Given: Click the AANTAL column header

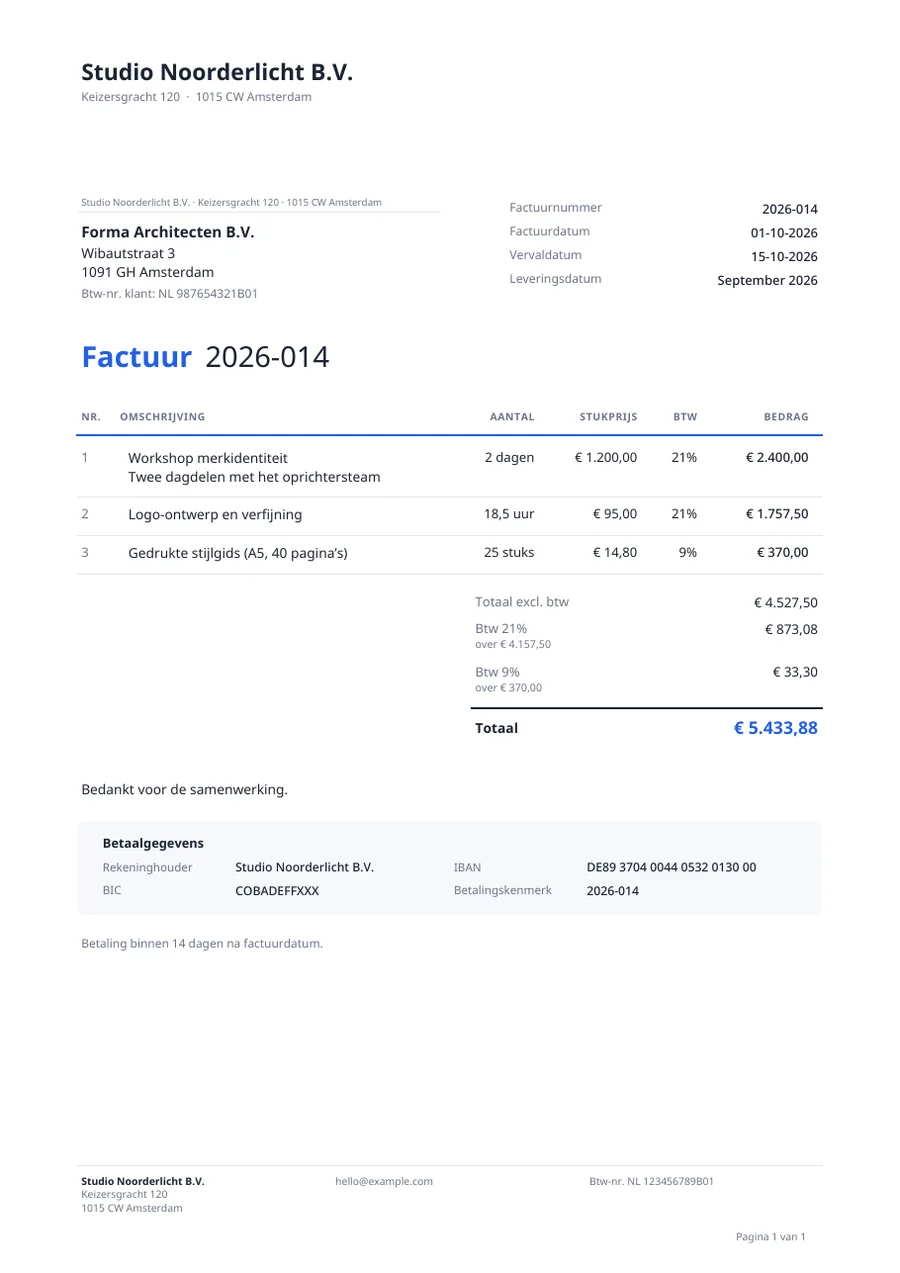Looking at the screenshot, I should click(512, 417).
